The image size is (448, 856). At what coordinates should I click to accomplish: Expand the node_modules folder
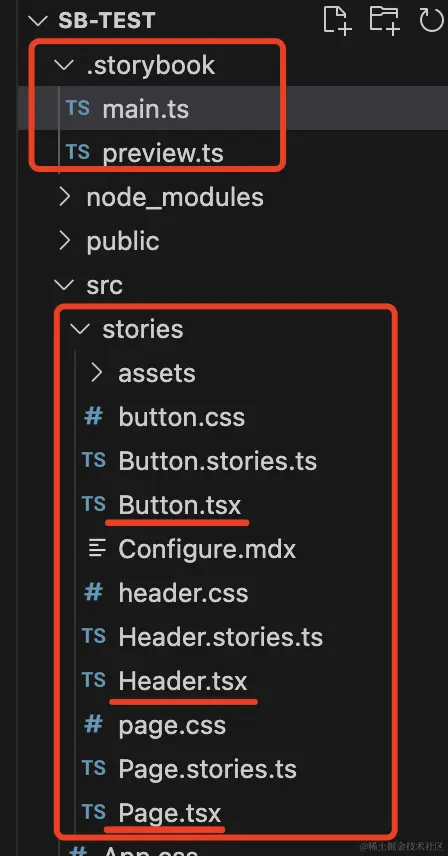[65, 197]
